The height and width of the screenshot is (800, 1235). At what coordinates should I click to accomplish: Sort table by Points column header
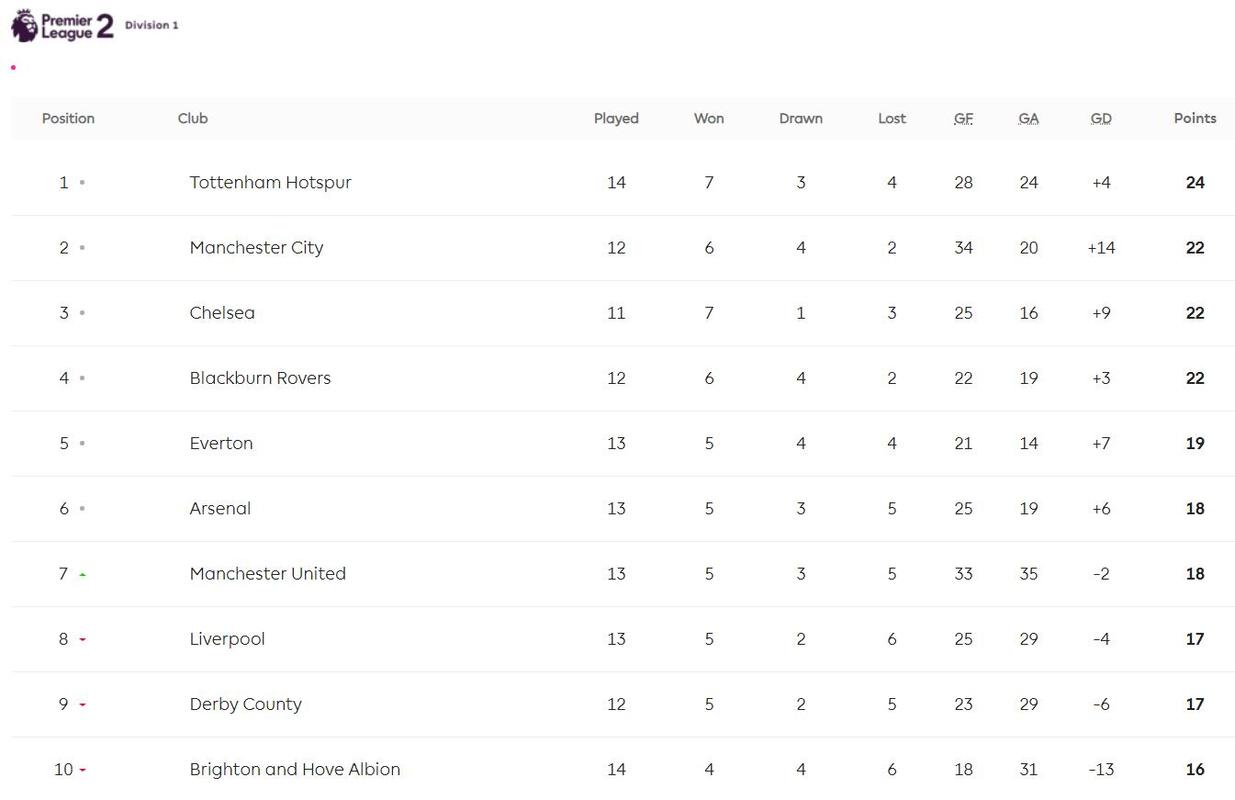click(x=1195, y=118)
